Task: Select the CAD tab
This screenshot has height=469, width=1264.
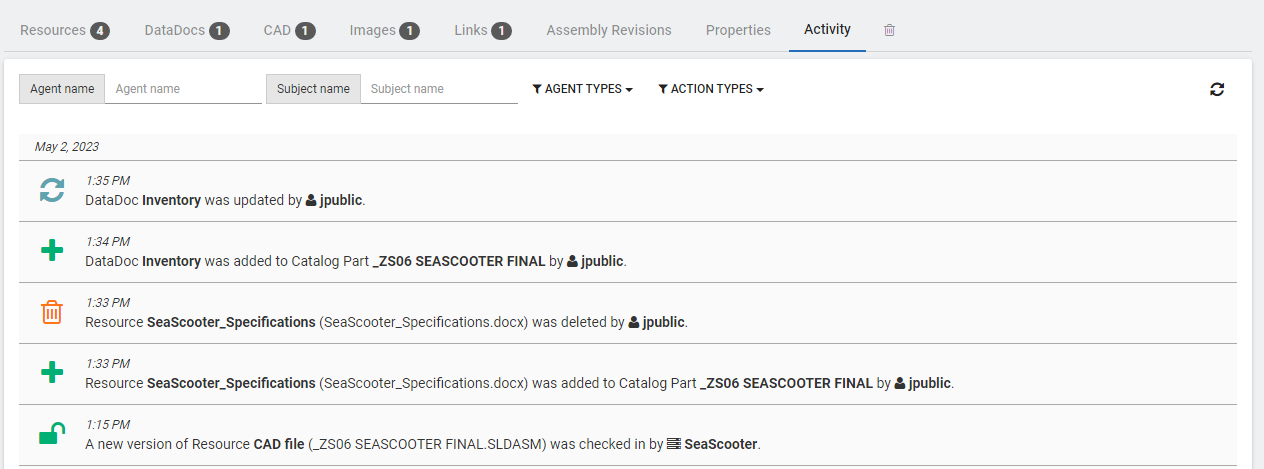Action: click(x=289, y=30)
